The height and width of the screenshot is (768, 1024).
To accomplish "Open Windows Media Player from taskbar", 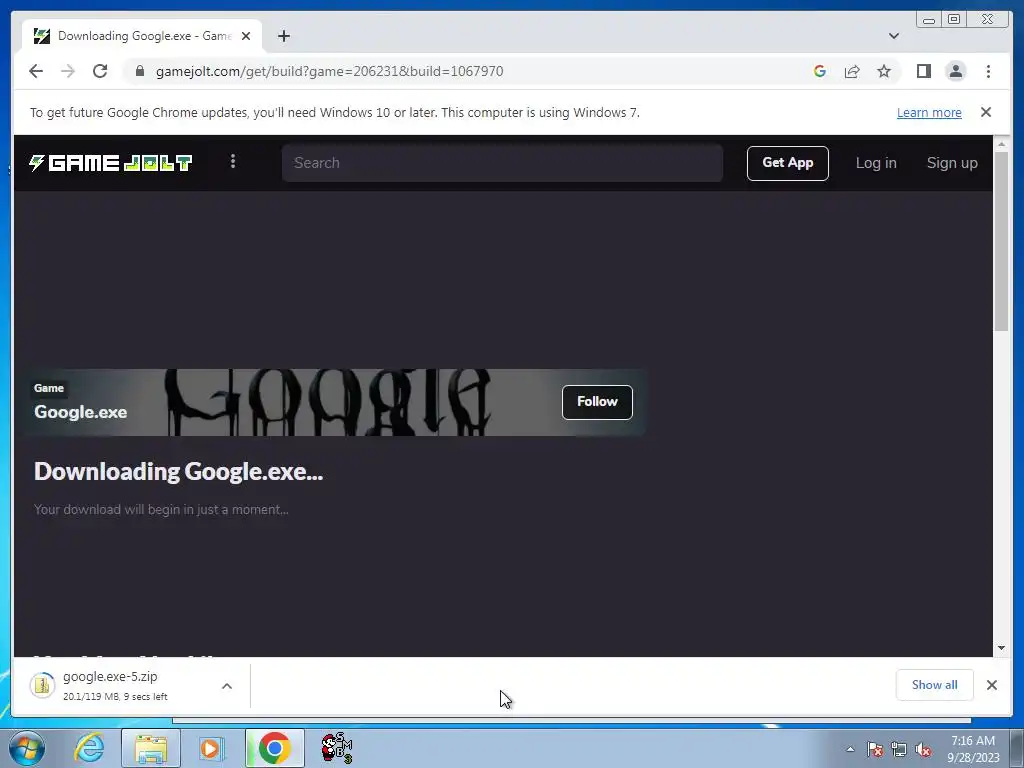I will [x=210, y=748].
